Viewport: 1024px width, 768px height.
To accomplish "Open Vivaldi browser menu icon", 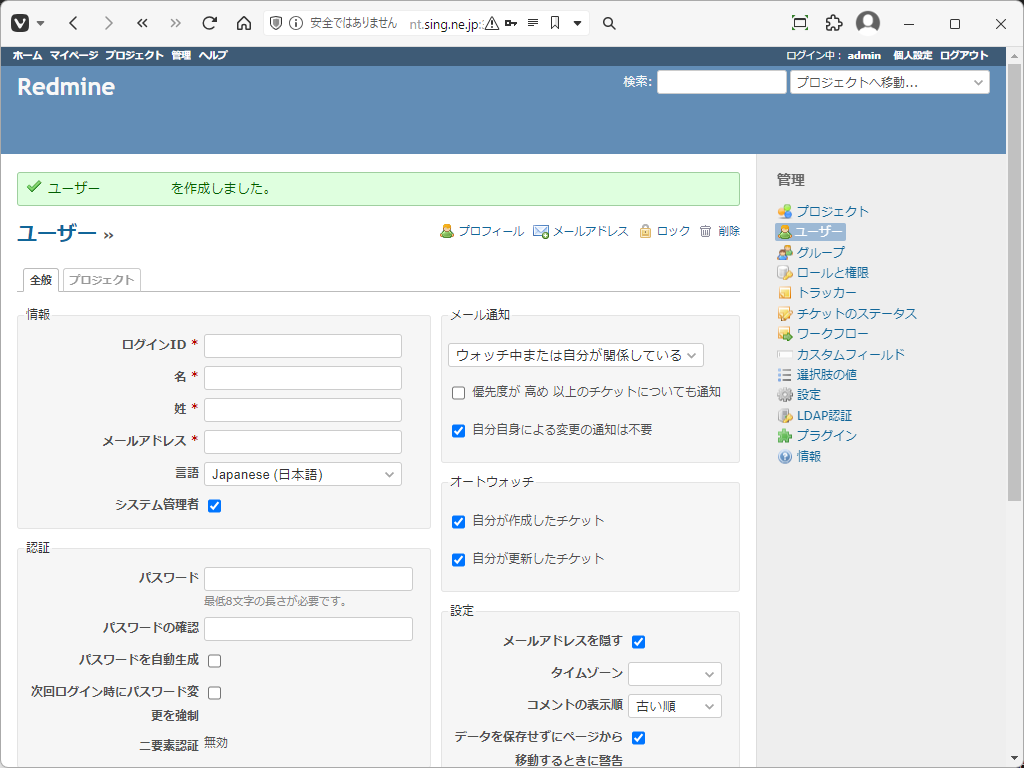I will coord(20,24).
